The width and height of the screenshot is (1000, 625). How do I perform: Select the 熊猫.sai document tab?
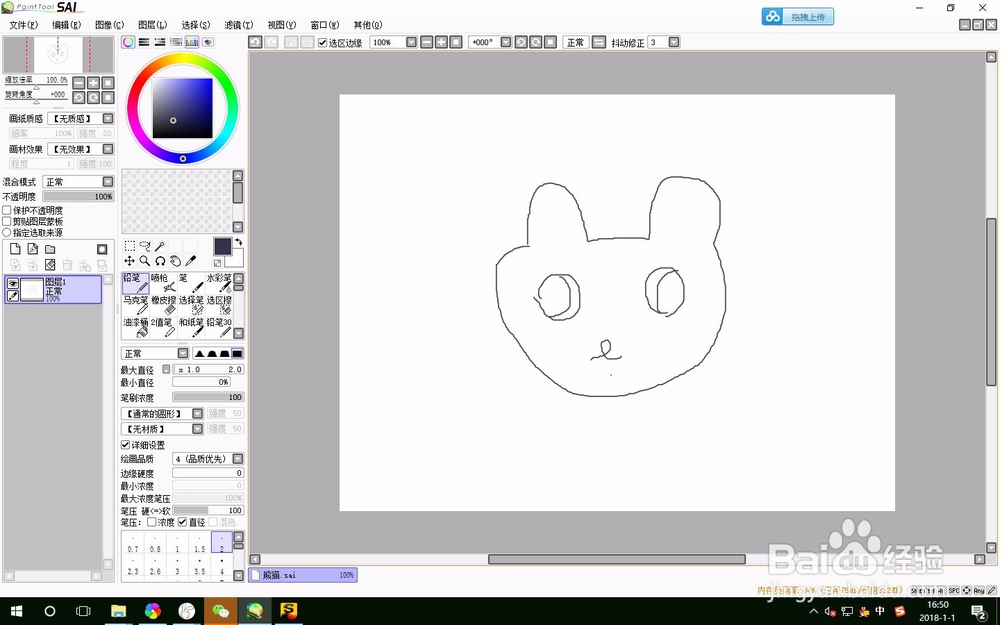click(303, 575)
